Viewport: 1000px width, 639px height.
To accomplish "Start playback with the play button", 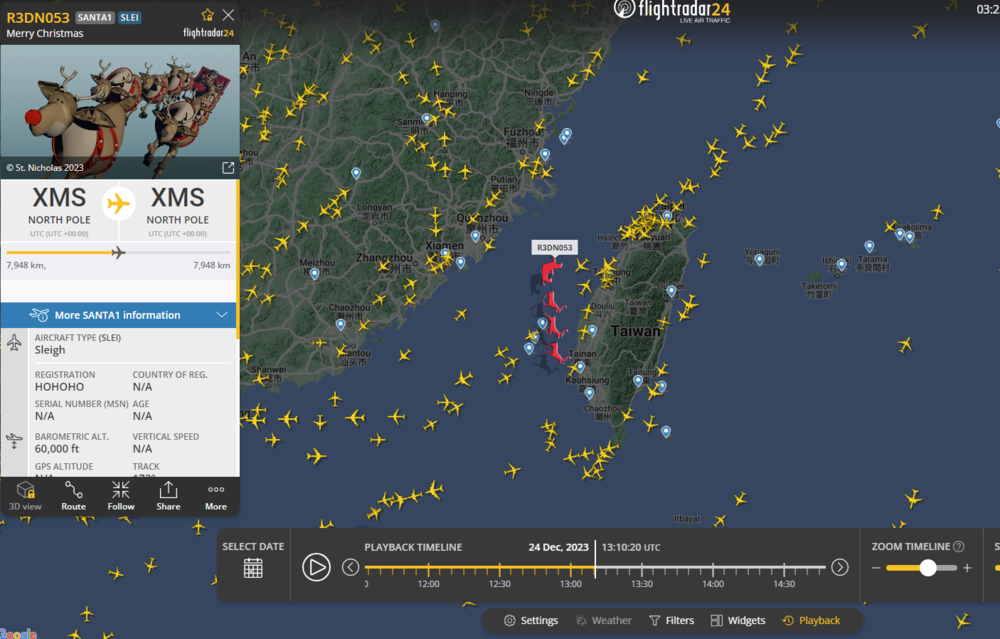I will pyautogui.click(x=316, y=567).
